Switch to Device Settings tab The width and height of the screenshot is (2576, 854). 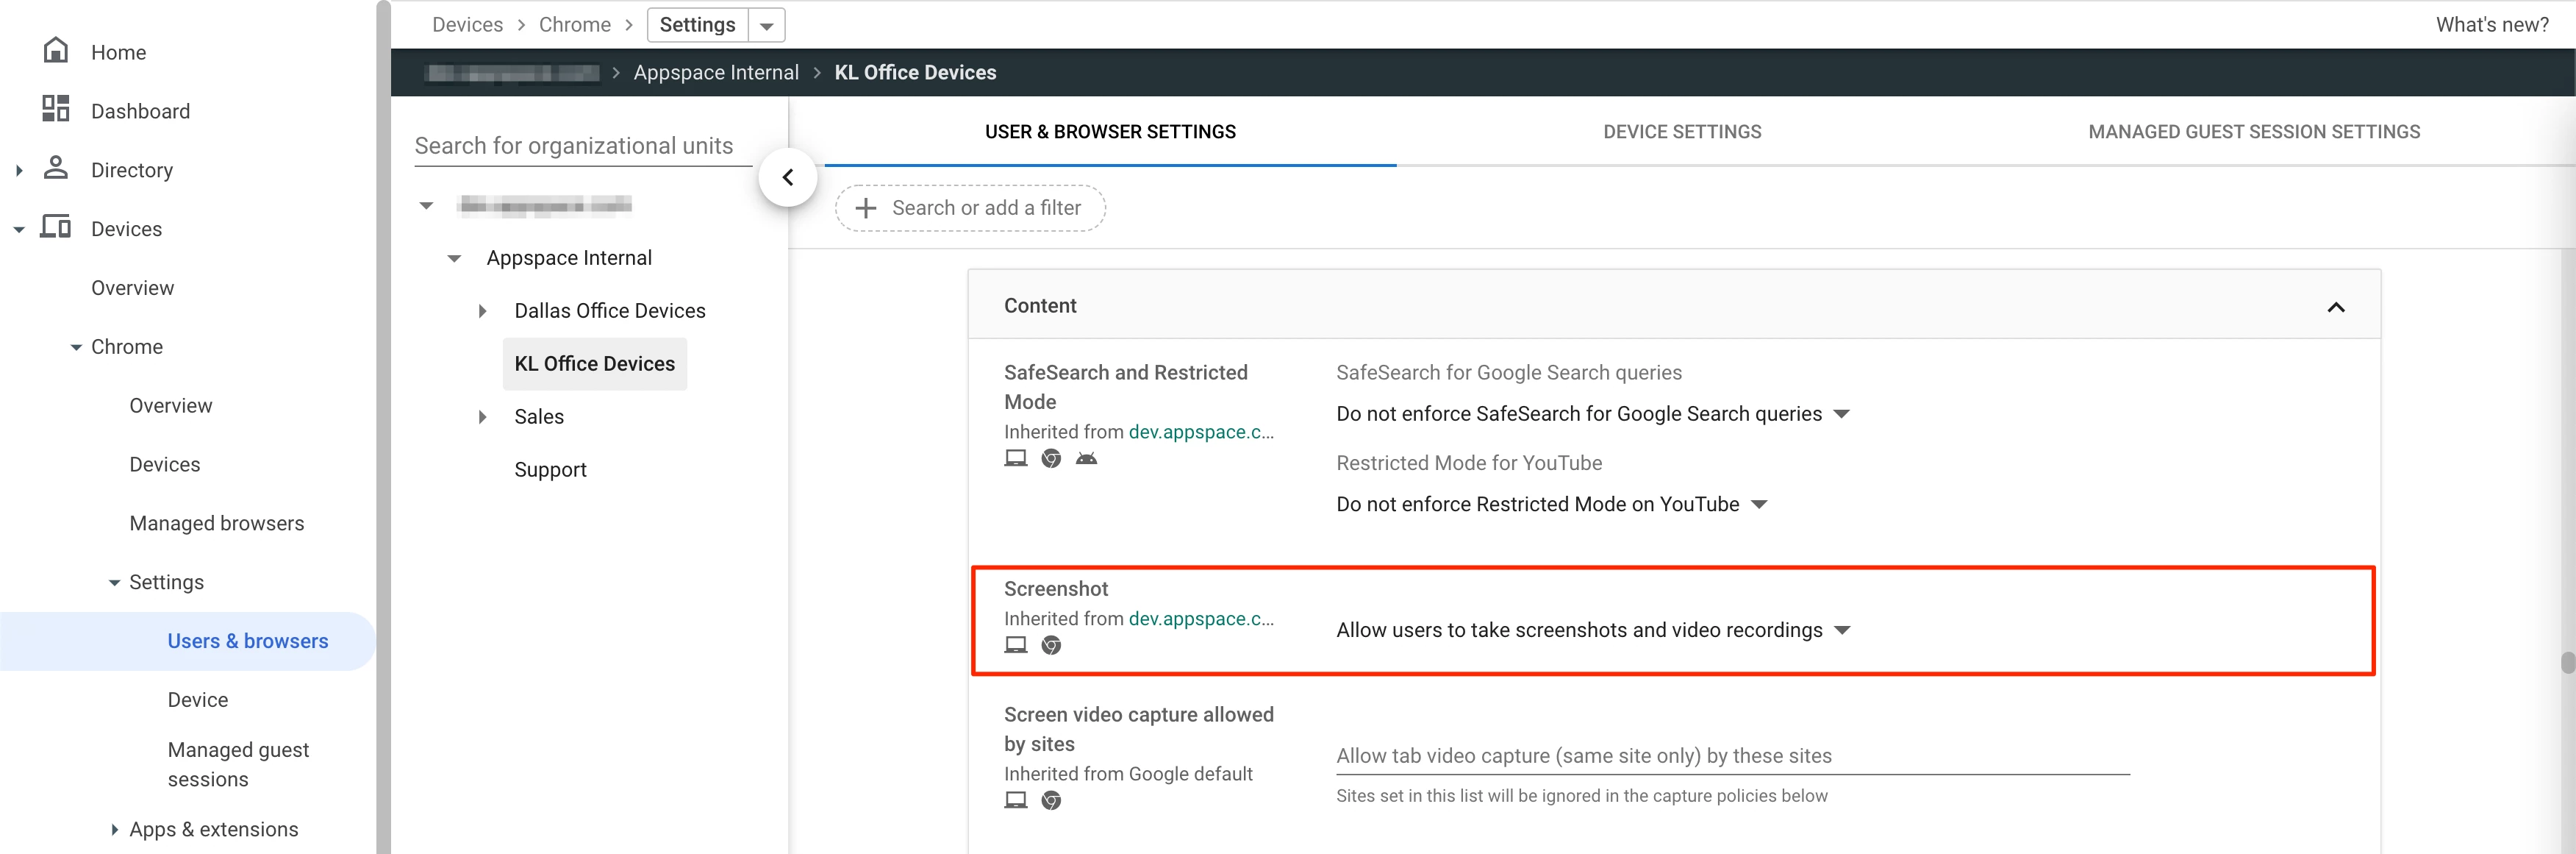[x=1682, y=132]
